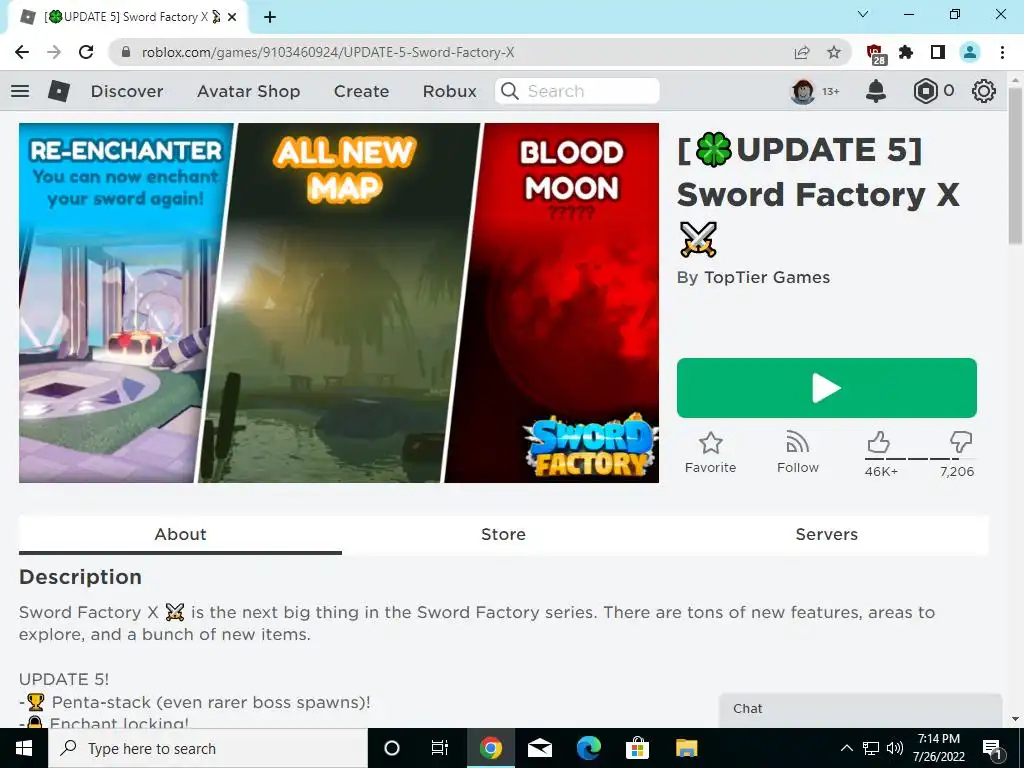Open the settings gear icon
Viewport: 1024px width, 768px height.
984,91
